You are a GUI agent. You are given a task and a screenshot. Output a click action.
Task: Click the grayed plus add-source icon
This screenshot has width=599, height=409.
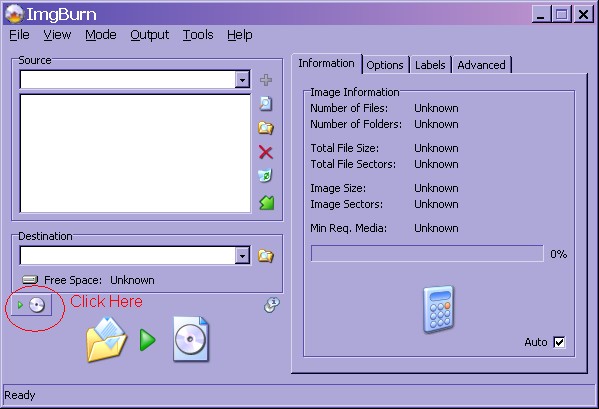266,80
